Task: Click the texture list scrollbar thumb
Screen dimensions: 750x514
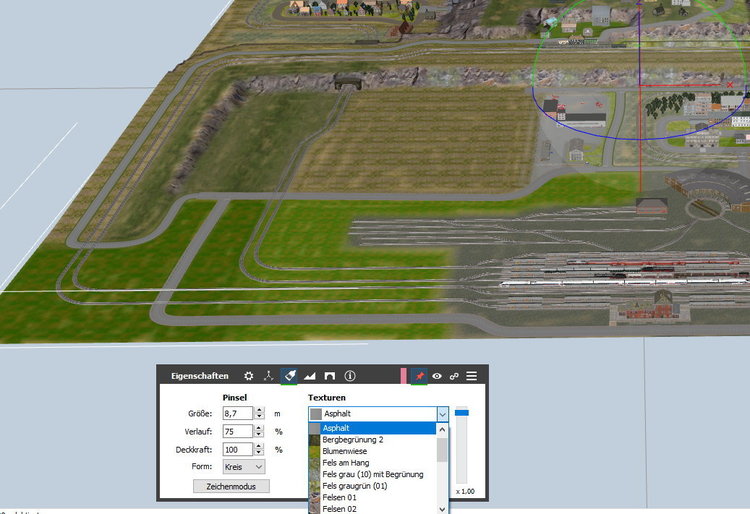Action: click(442, 450)
